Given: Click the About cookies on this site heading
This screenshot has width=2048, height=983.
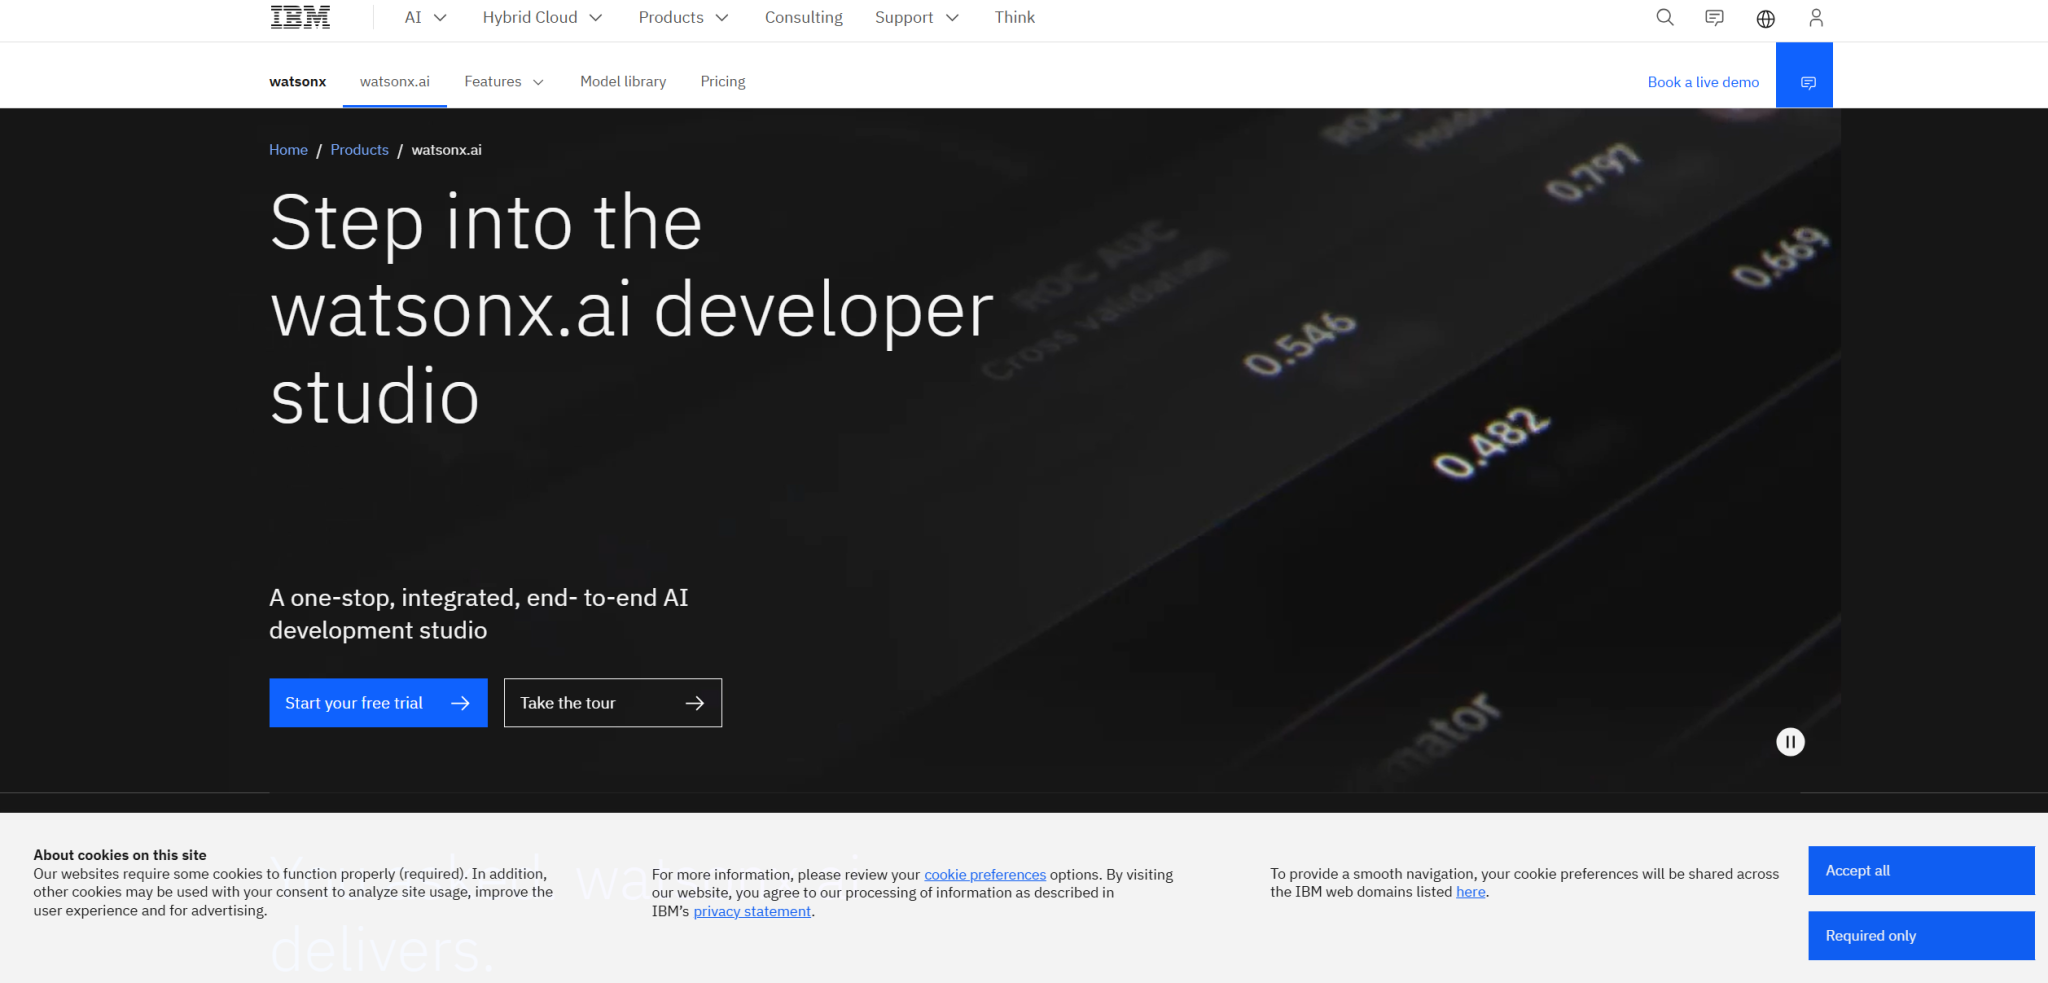Looking at the screenshot, I should coord(120,855).
